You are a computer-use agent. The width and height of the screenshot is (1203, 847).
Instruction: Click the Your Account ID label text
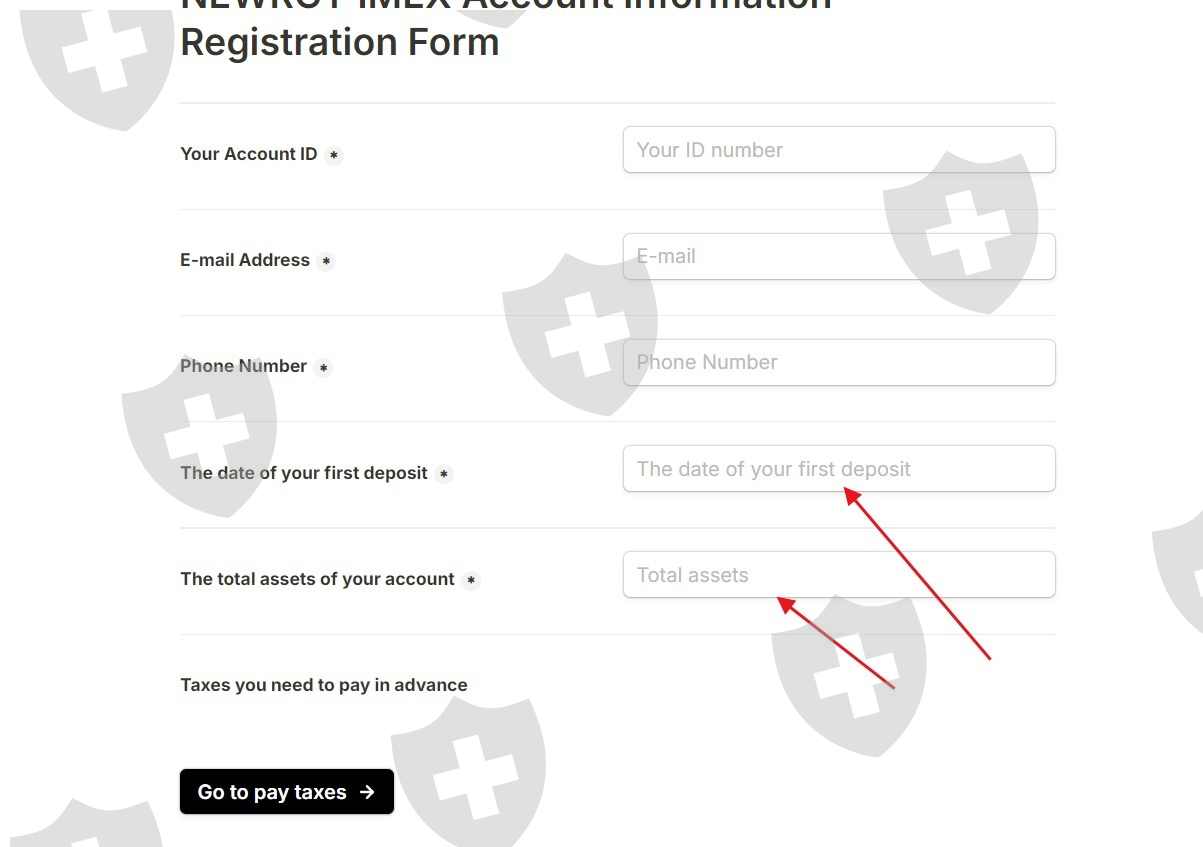(248, 154)
